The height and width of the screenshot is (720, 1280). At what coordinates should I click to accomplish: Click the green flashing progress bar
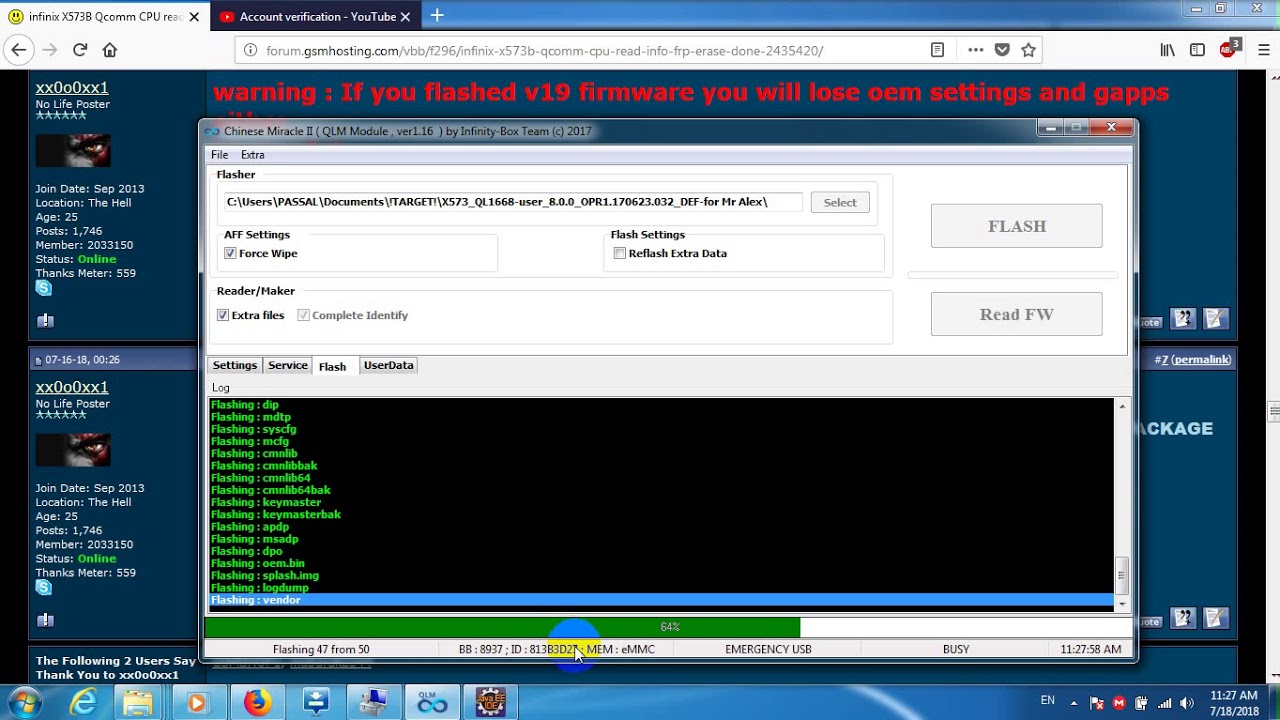pyautogui.click(x=502, y=627)
